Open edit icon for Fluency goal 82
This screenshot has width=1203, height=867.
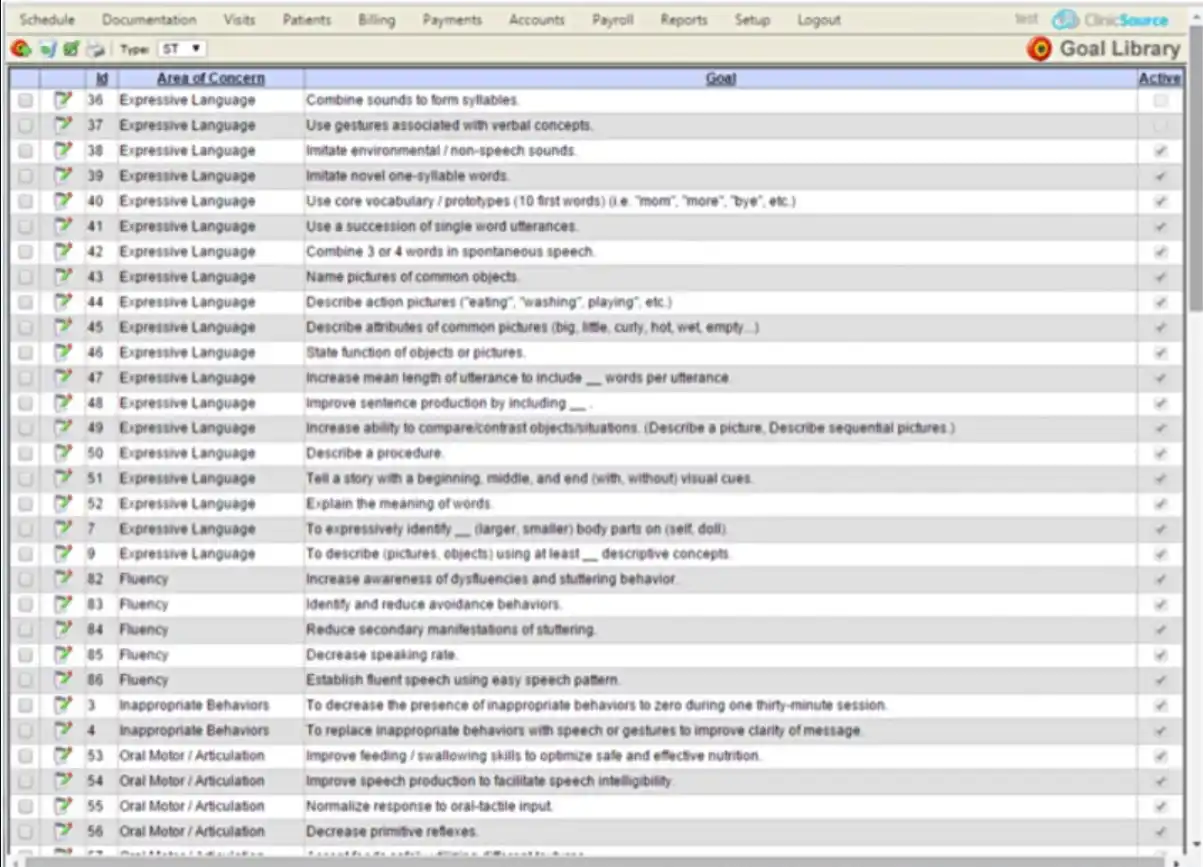click(x=62, y=578)
